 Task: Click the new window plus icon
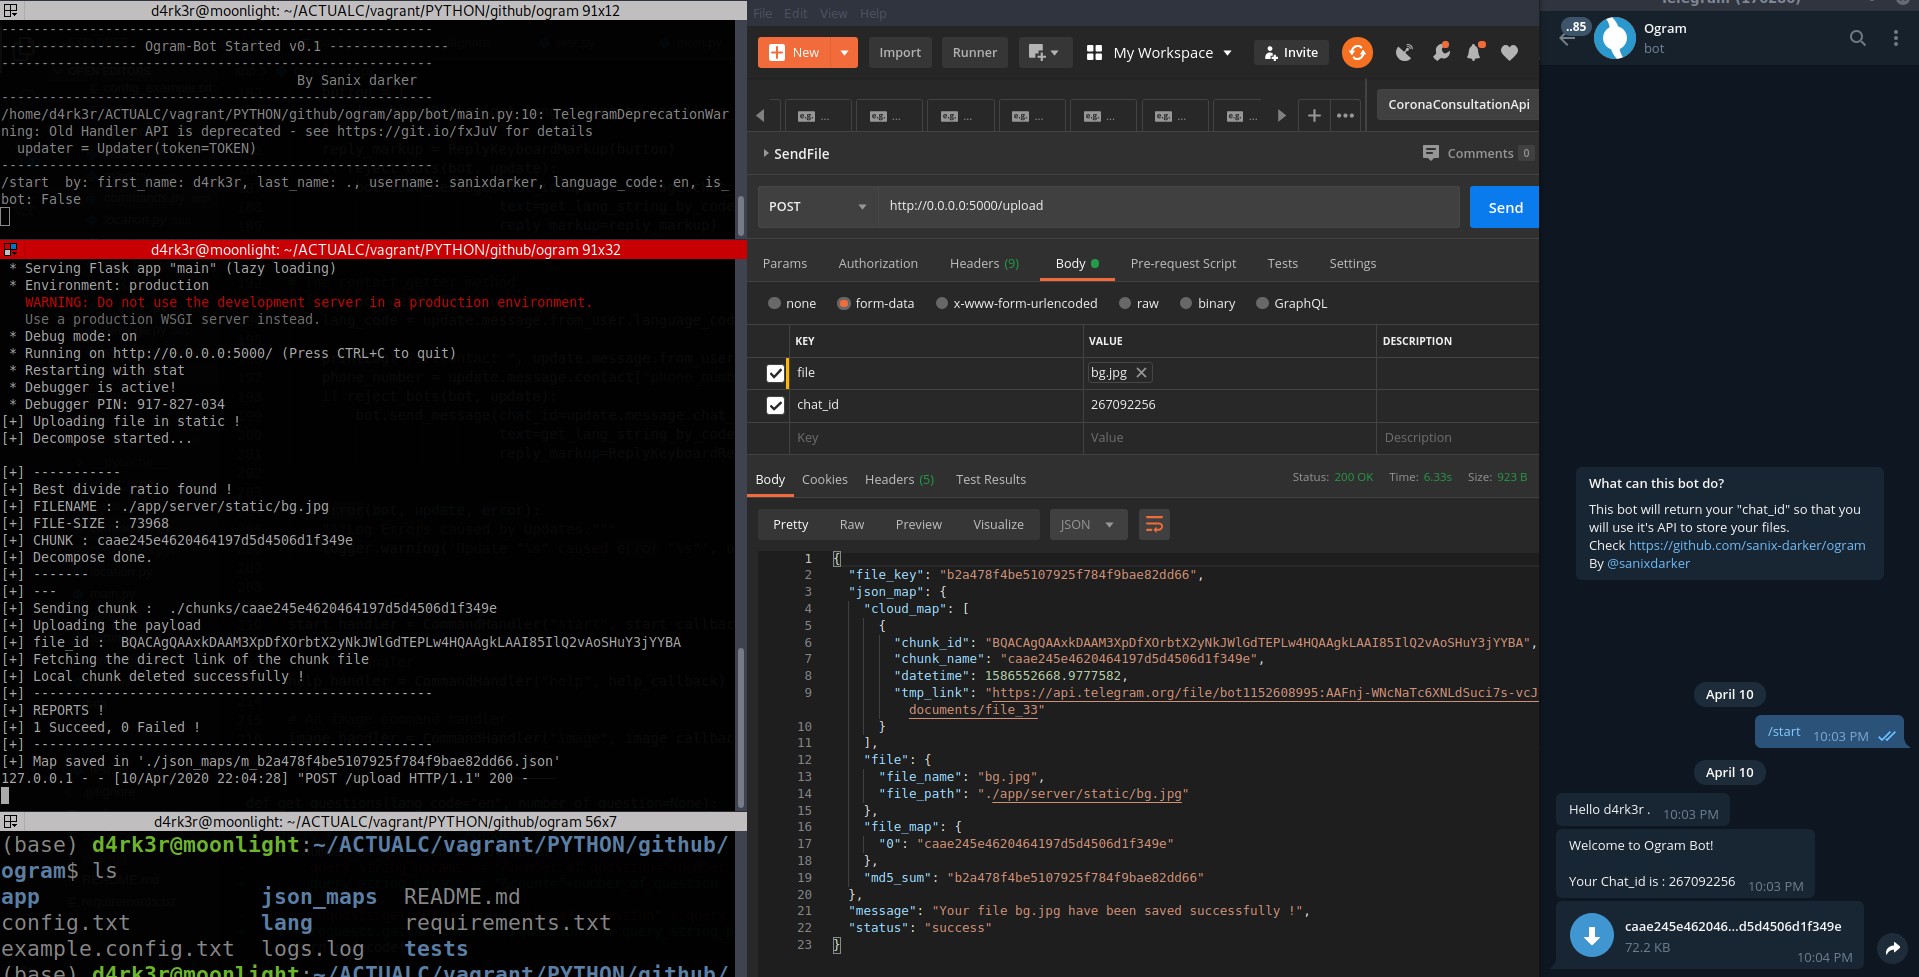point(1045,52)
